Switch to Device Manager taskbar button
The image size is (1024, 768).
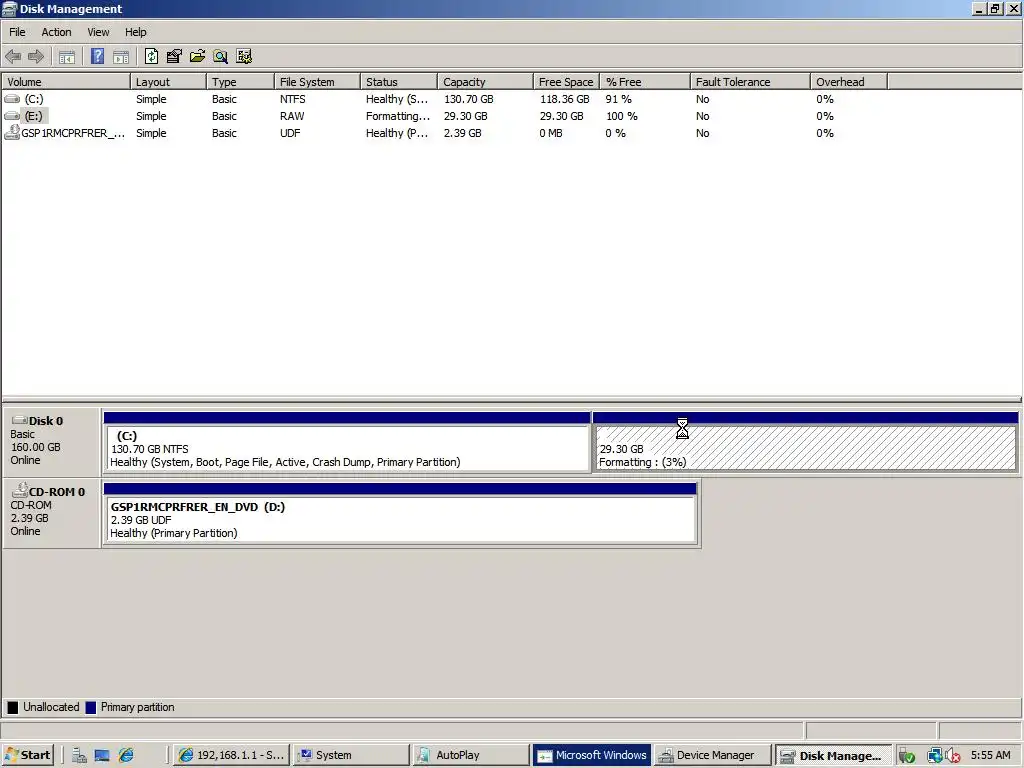point(711,755)
